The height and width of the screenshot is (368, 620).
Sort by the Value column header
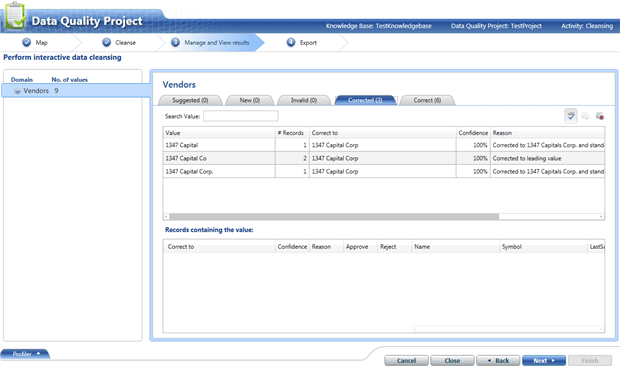click(219, 133)
